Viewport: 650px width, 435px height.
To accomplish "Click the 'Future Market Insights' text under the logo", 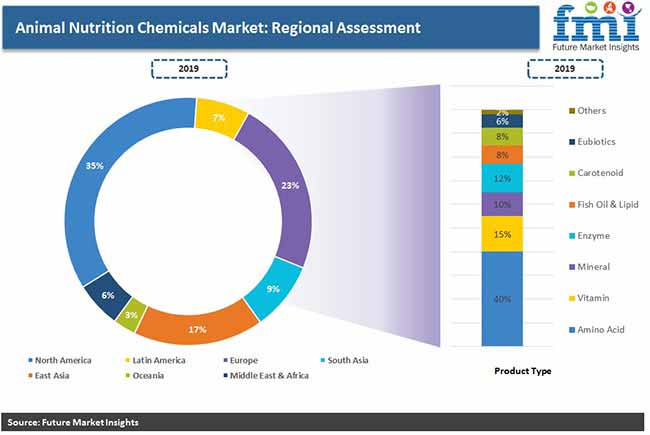I will [596, 47].
